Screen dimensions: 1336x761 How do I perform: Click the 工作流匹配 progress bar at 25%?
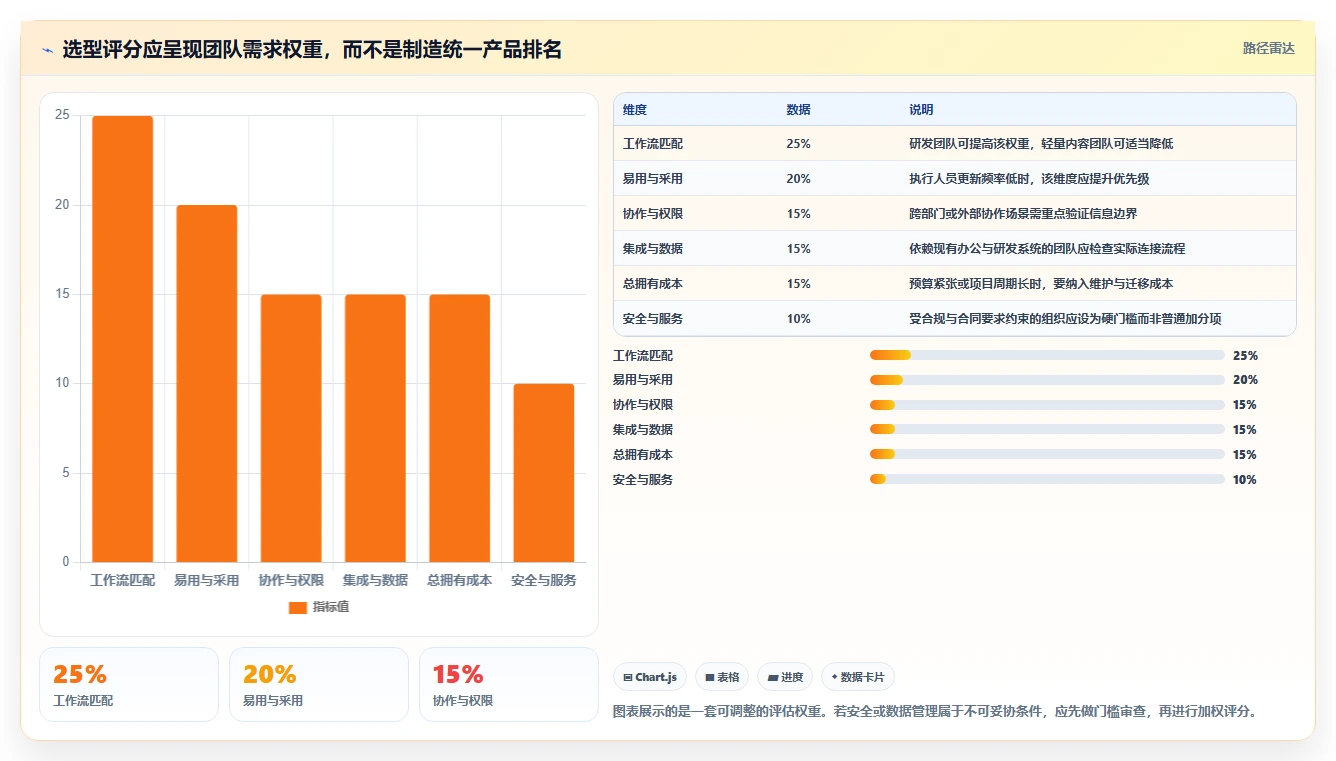pos(1047,355)
